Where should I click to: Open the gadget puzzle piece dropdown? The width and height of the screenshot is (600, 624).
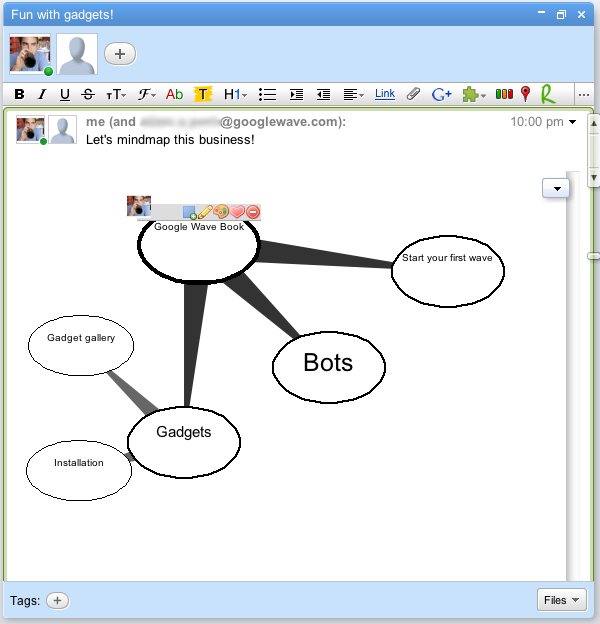[474, 95]
